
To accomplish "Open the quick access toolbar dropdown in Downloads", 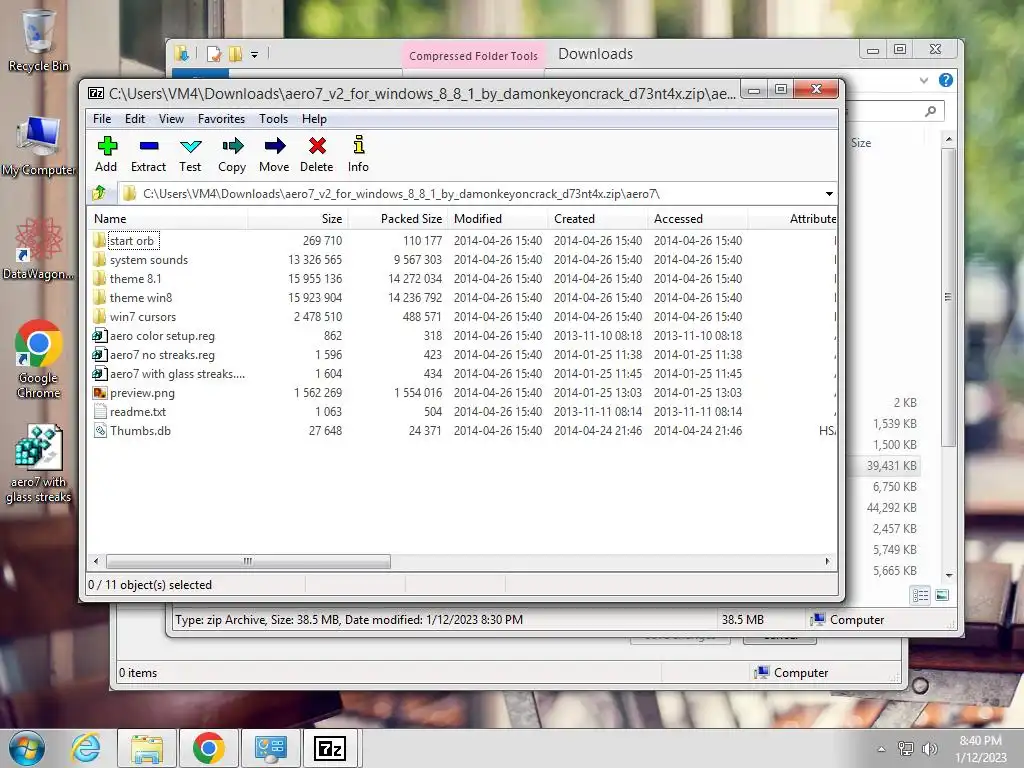I will point(255,54).
